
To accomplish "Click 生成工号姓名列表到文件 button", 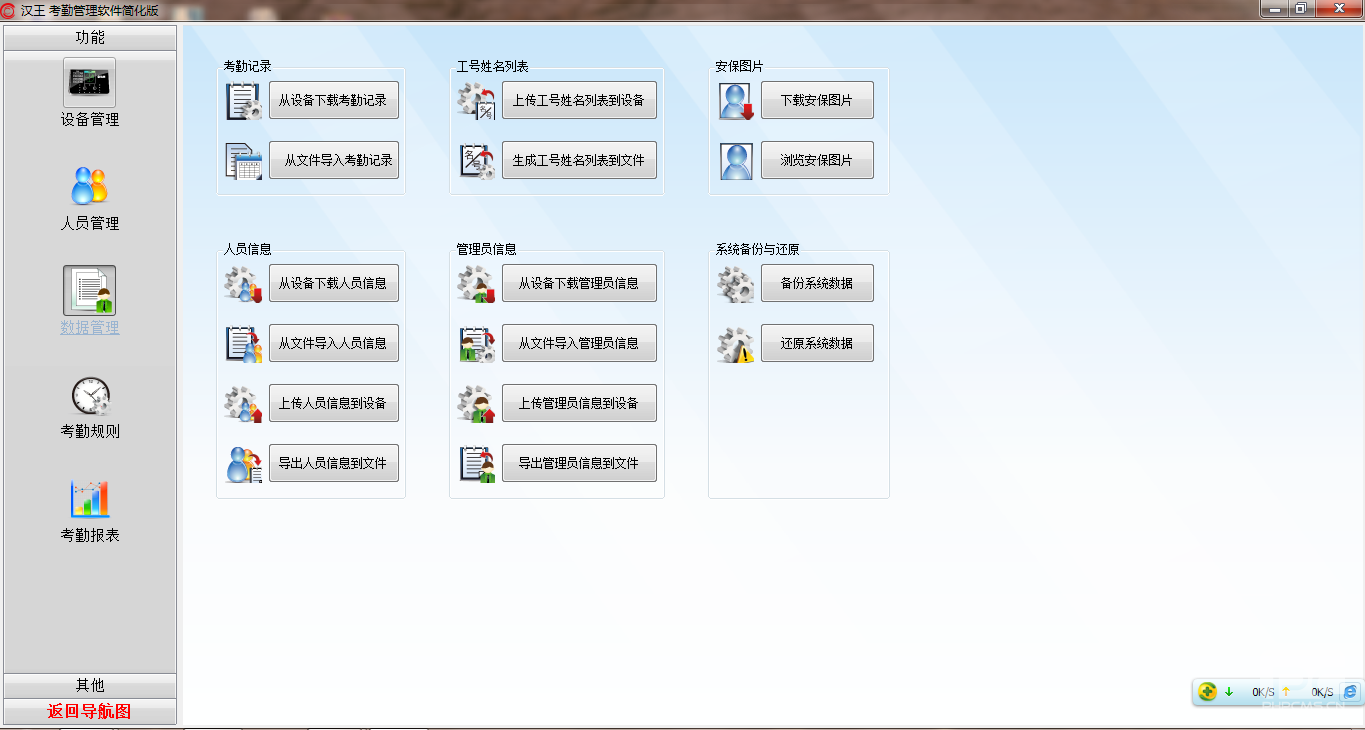I will click(x=579, y=160).
